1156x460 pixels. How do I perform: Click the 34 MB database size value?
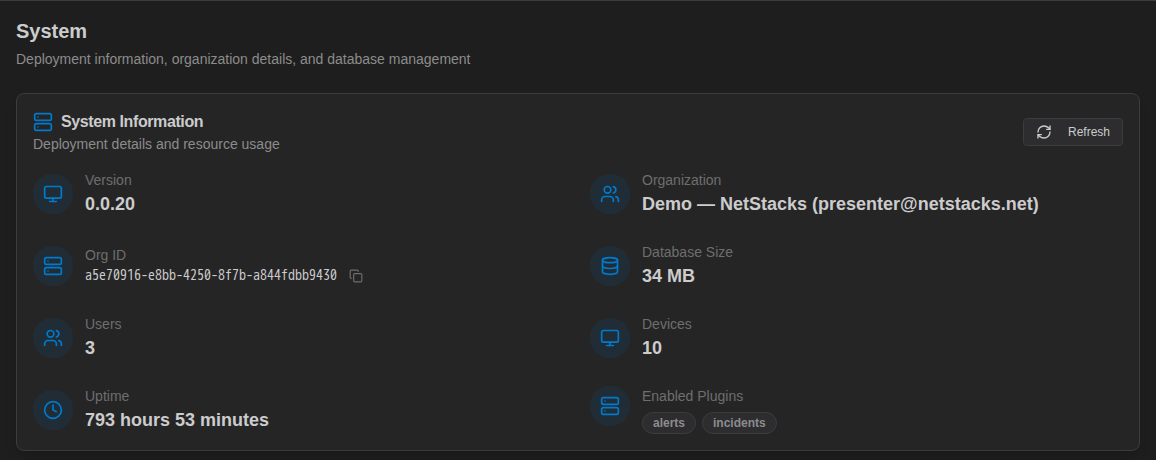pyautogui.click(x=668, y=276)
